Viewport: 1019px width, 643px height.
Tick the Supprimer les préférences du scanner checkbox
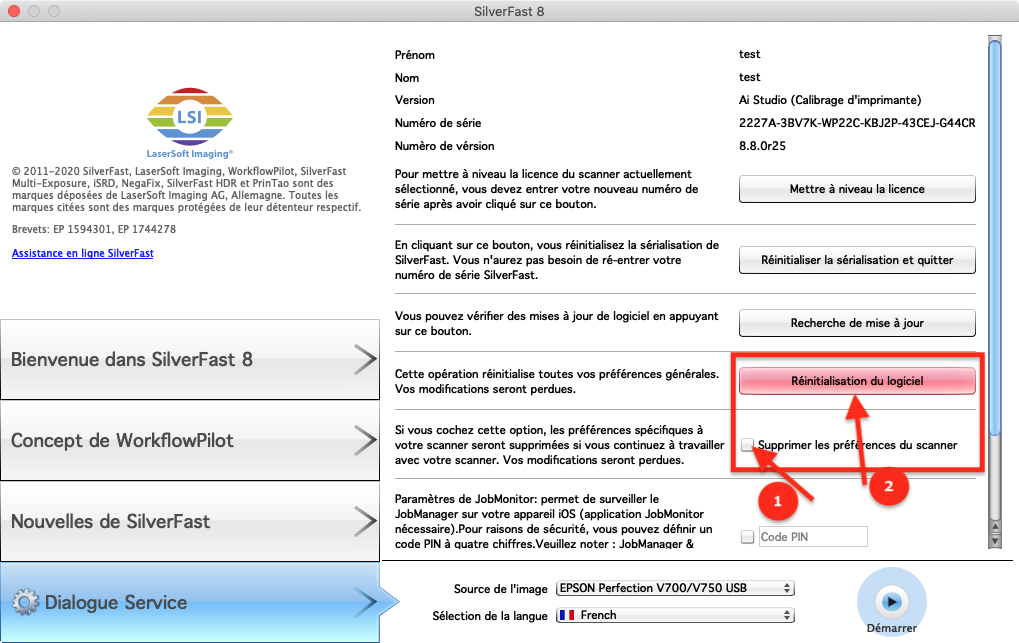tap(747, 445)
